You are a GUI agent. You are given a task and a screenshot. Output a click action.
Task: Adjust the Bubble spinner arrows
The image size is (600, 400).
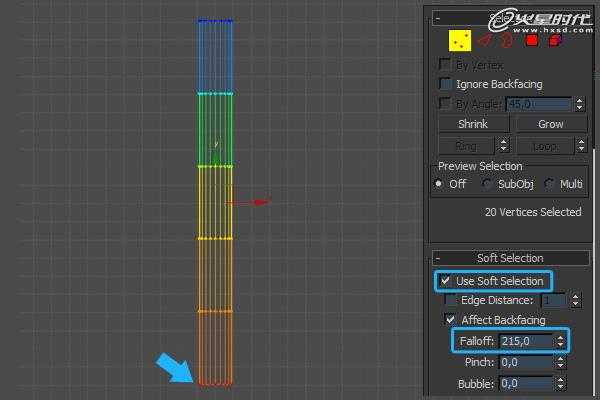point(560,384)
